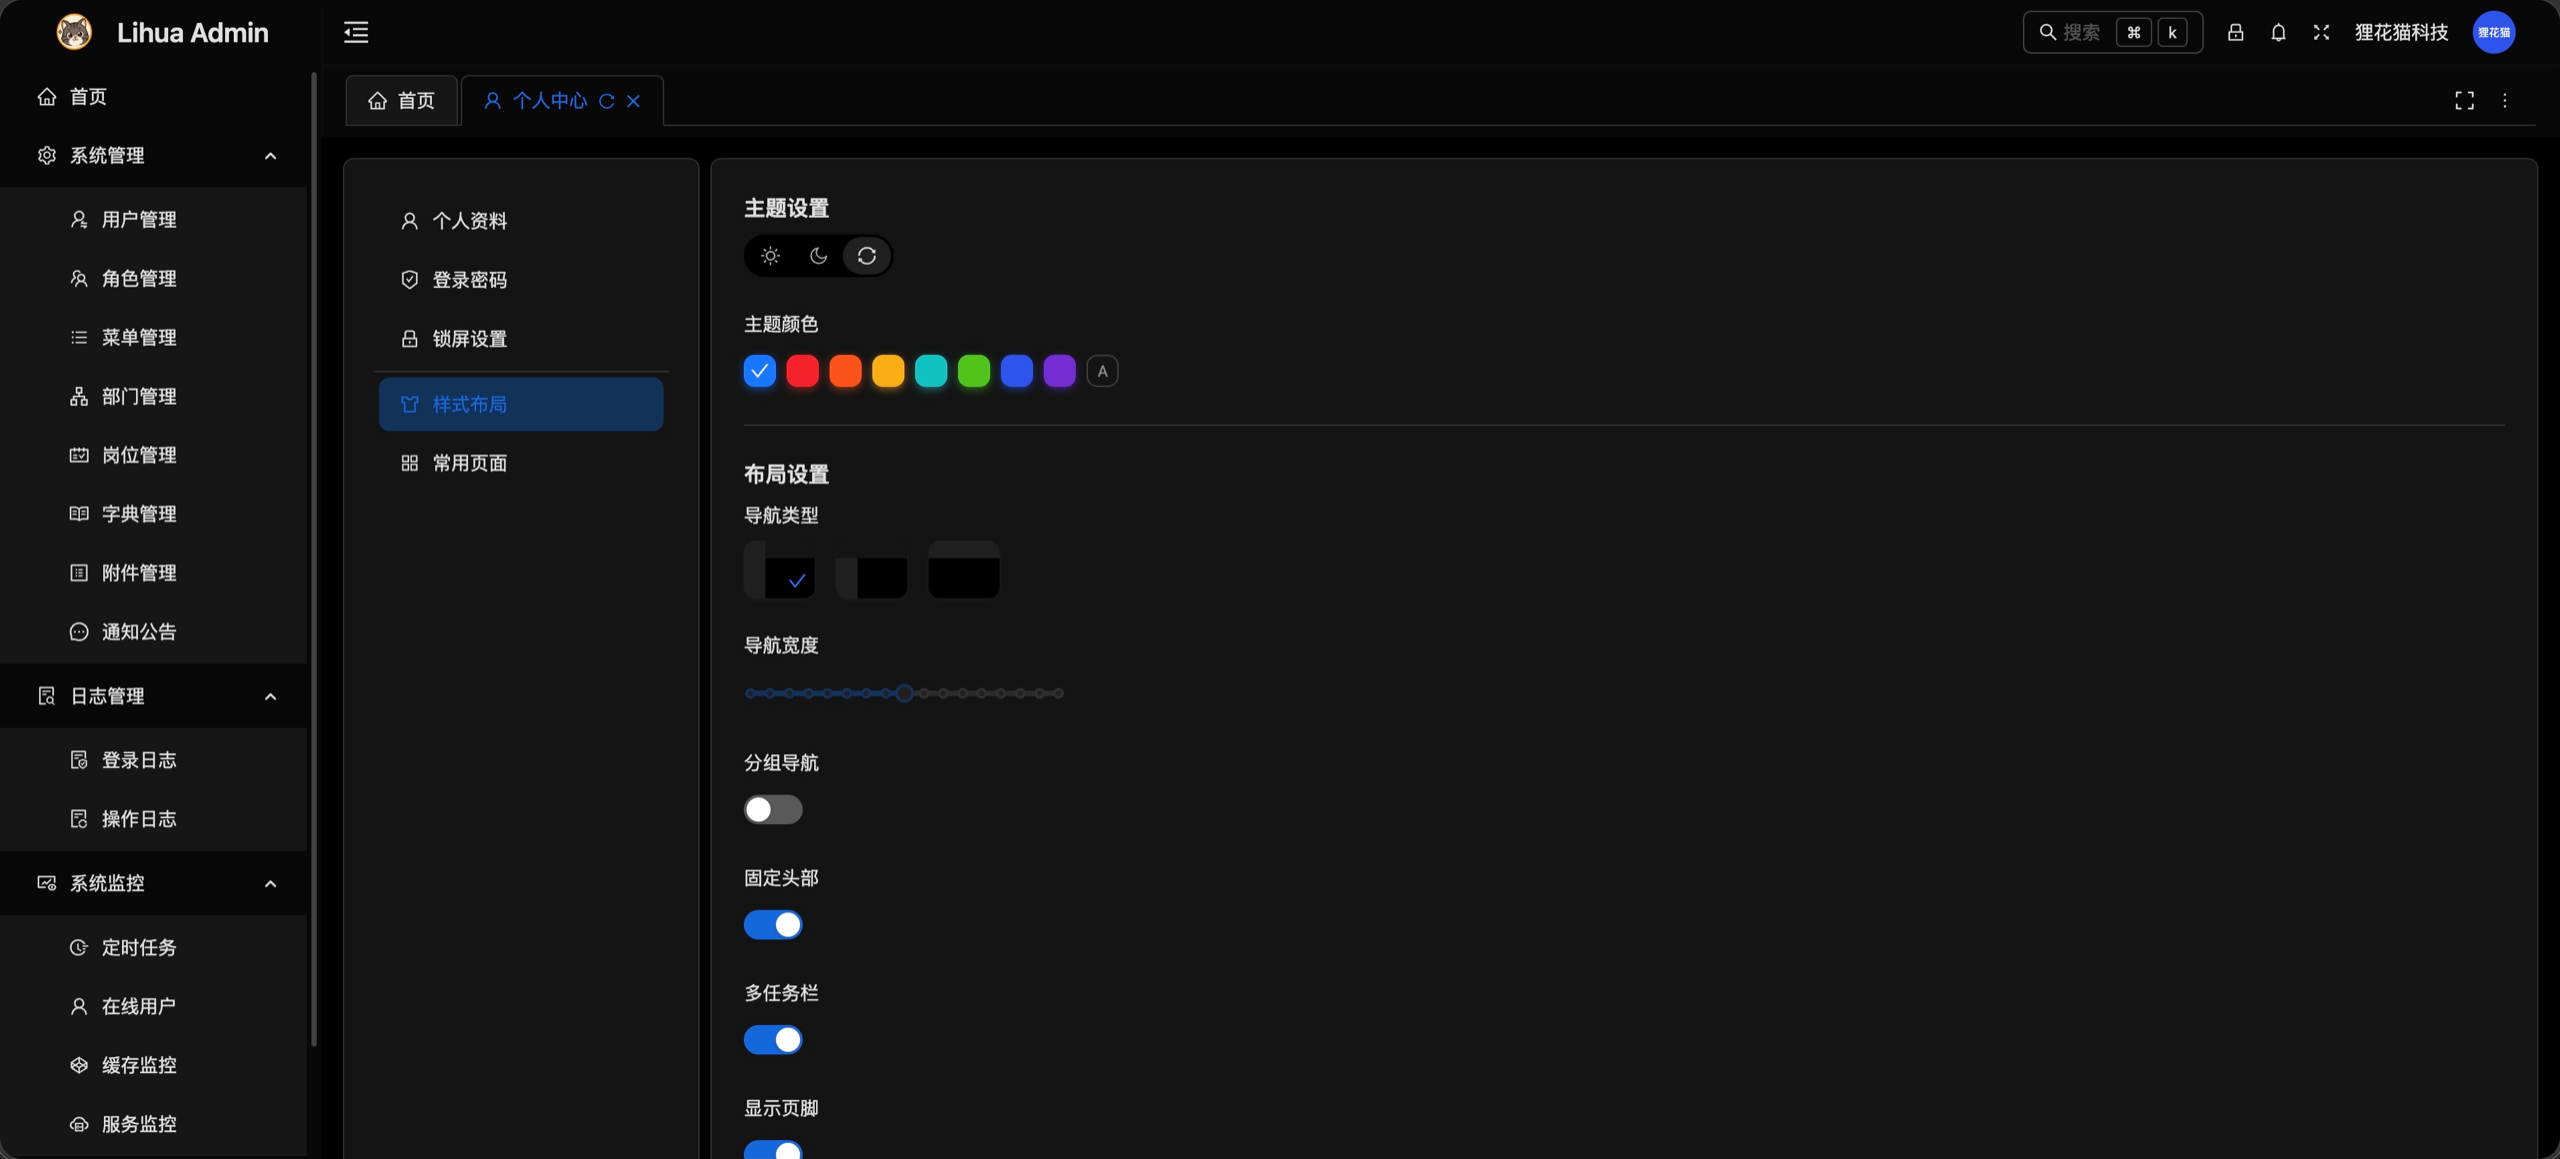Open 在线用户 in sidebar
This screenshot has width=2560, height=1159.
(x=154, y=1006)
